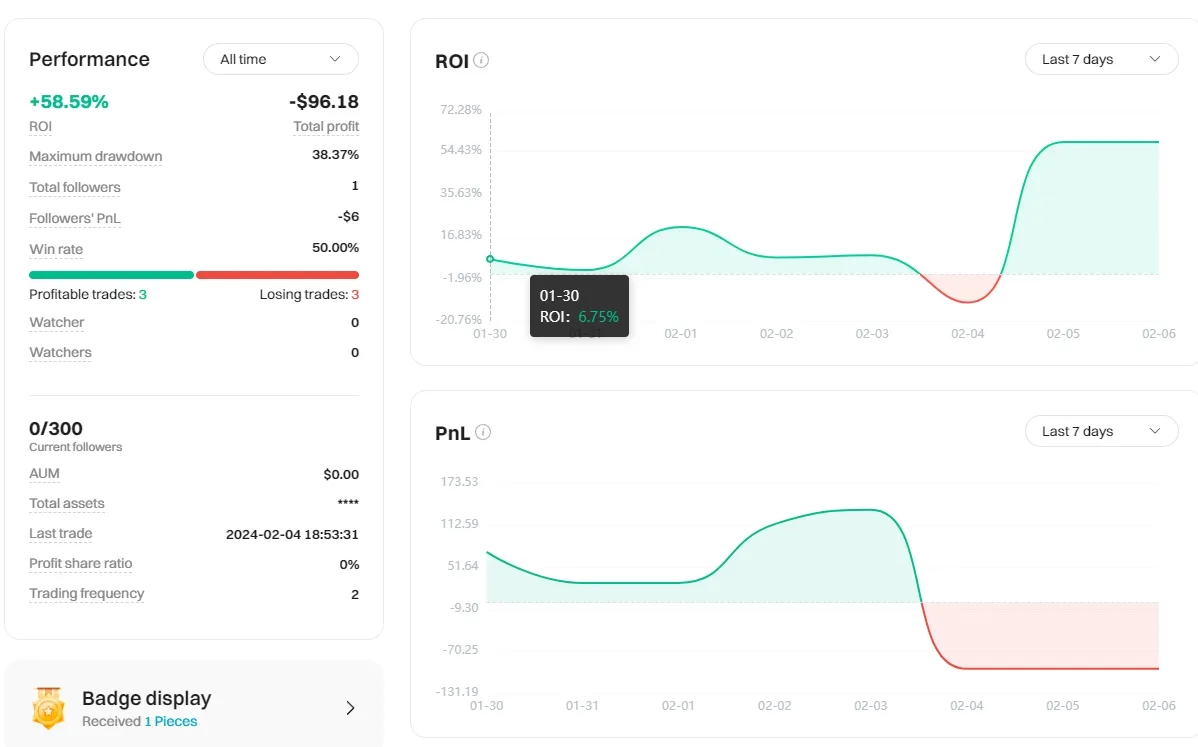Click the Win rate label

[56, 250]
